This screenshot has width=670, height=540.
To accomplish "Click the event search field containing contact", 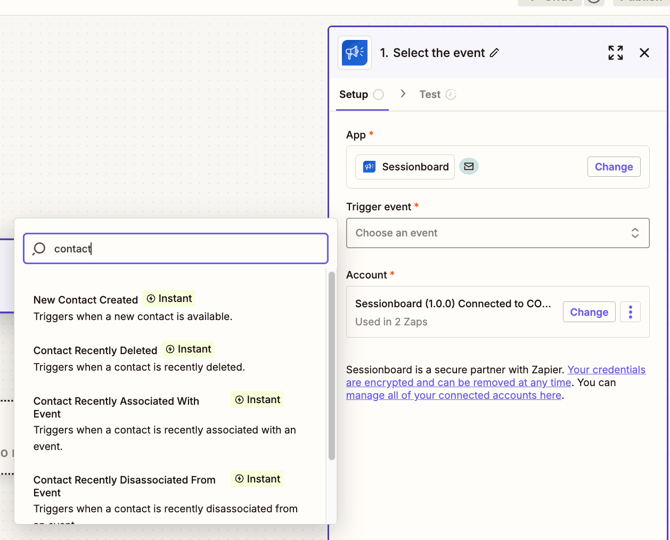I will click(176, 248).
